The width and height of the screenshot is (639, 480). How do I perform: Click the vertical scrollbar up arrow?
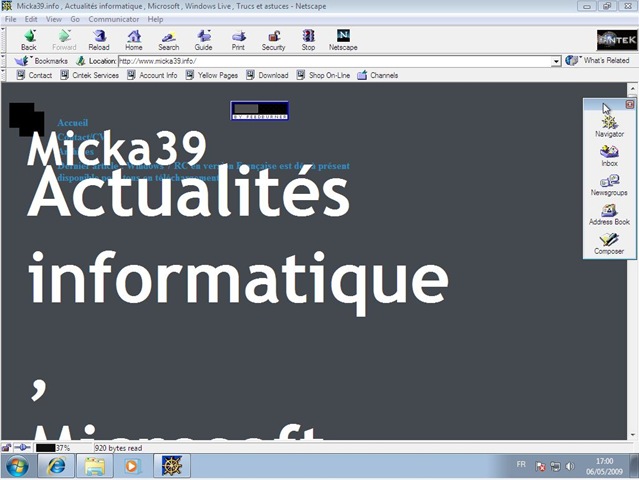coord(632,88)
